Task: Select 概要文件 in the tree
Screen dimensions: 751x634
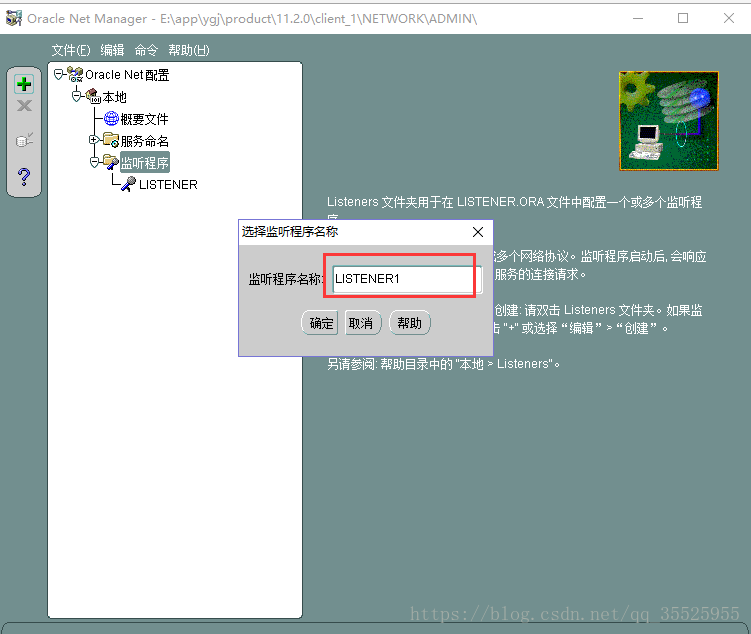Action: pyautogui.click(x=144, y=118)
